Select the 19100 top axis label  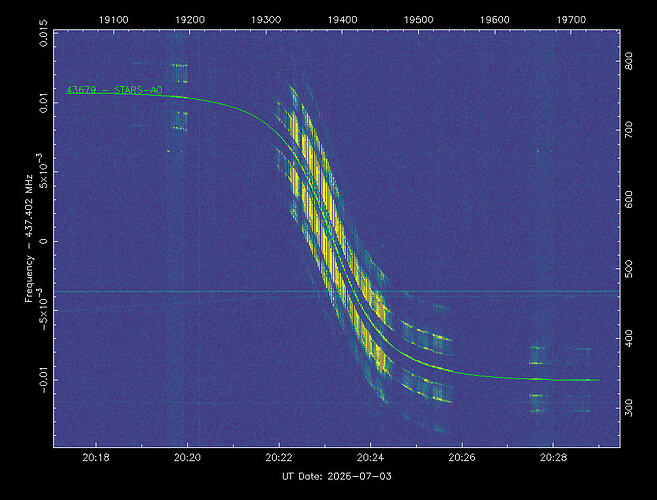[114, 20]
